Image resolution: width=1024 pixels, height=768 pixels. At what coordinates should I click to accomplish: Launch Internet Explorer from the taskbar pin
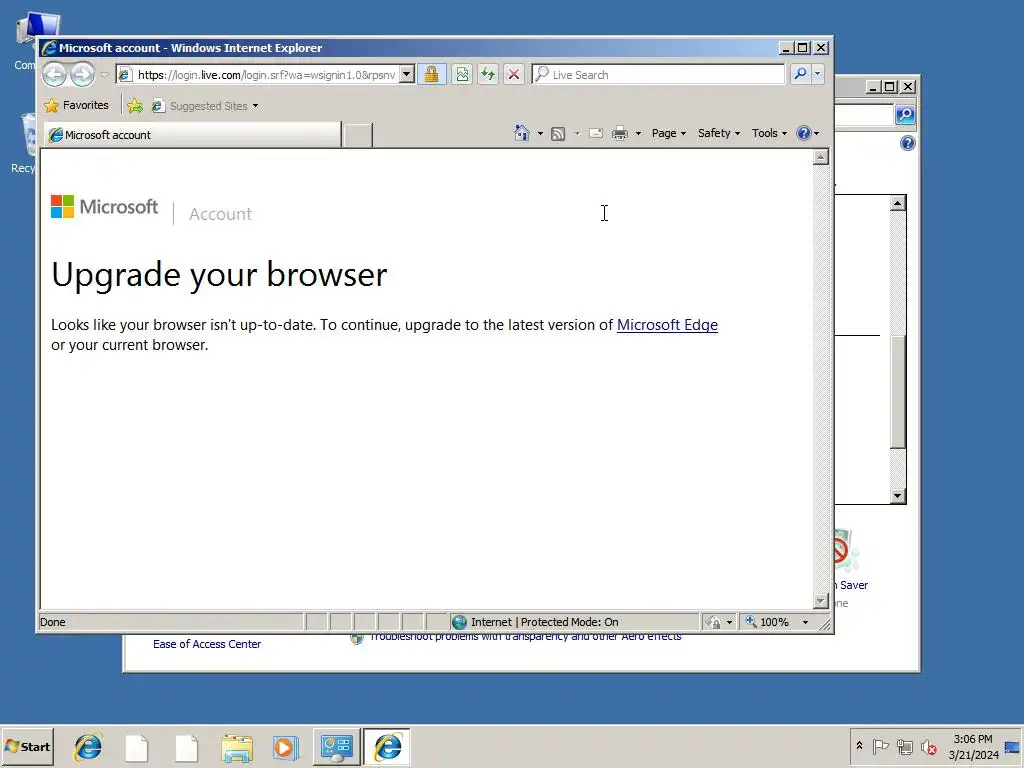88,747
